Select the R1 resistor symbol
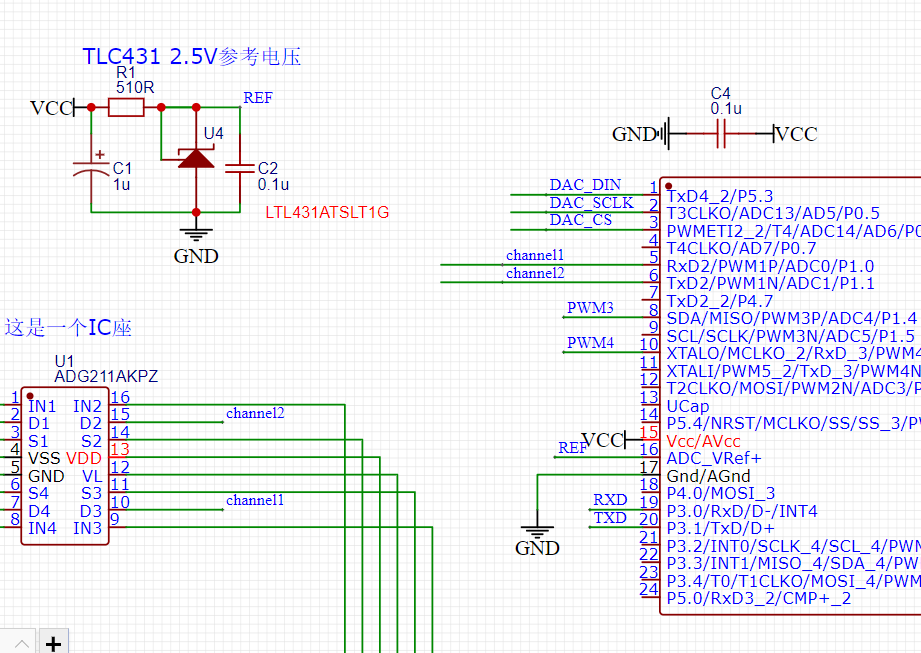 [x=126, y=107]
